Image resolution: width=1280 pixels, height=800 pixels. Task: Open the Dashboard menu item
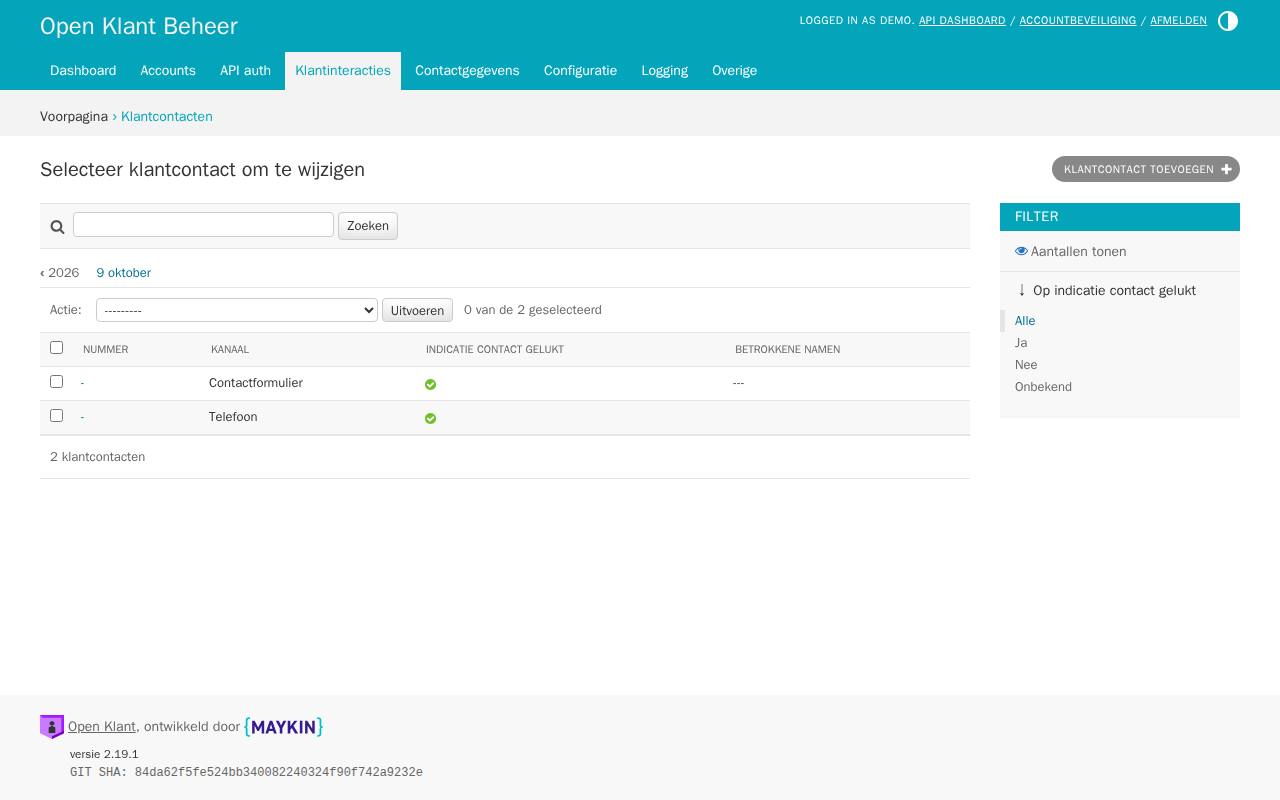pos(83,71)
